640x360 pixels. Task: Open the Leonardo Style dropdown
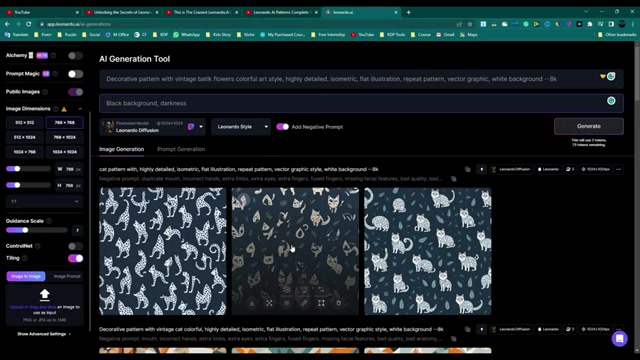(241, 127)
